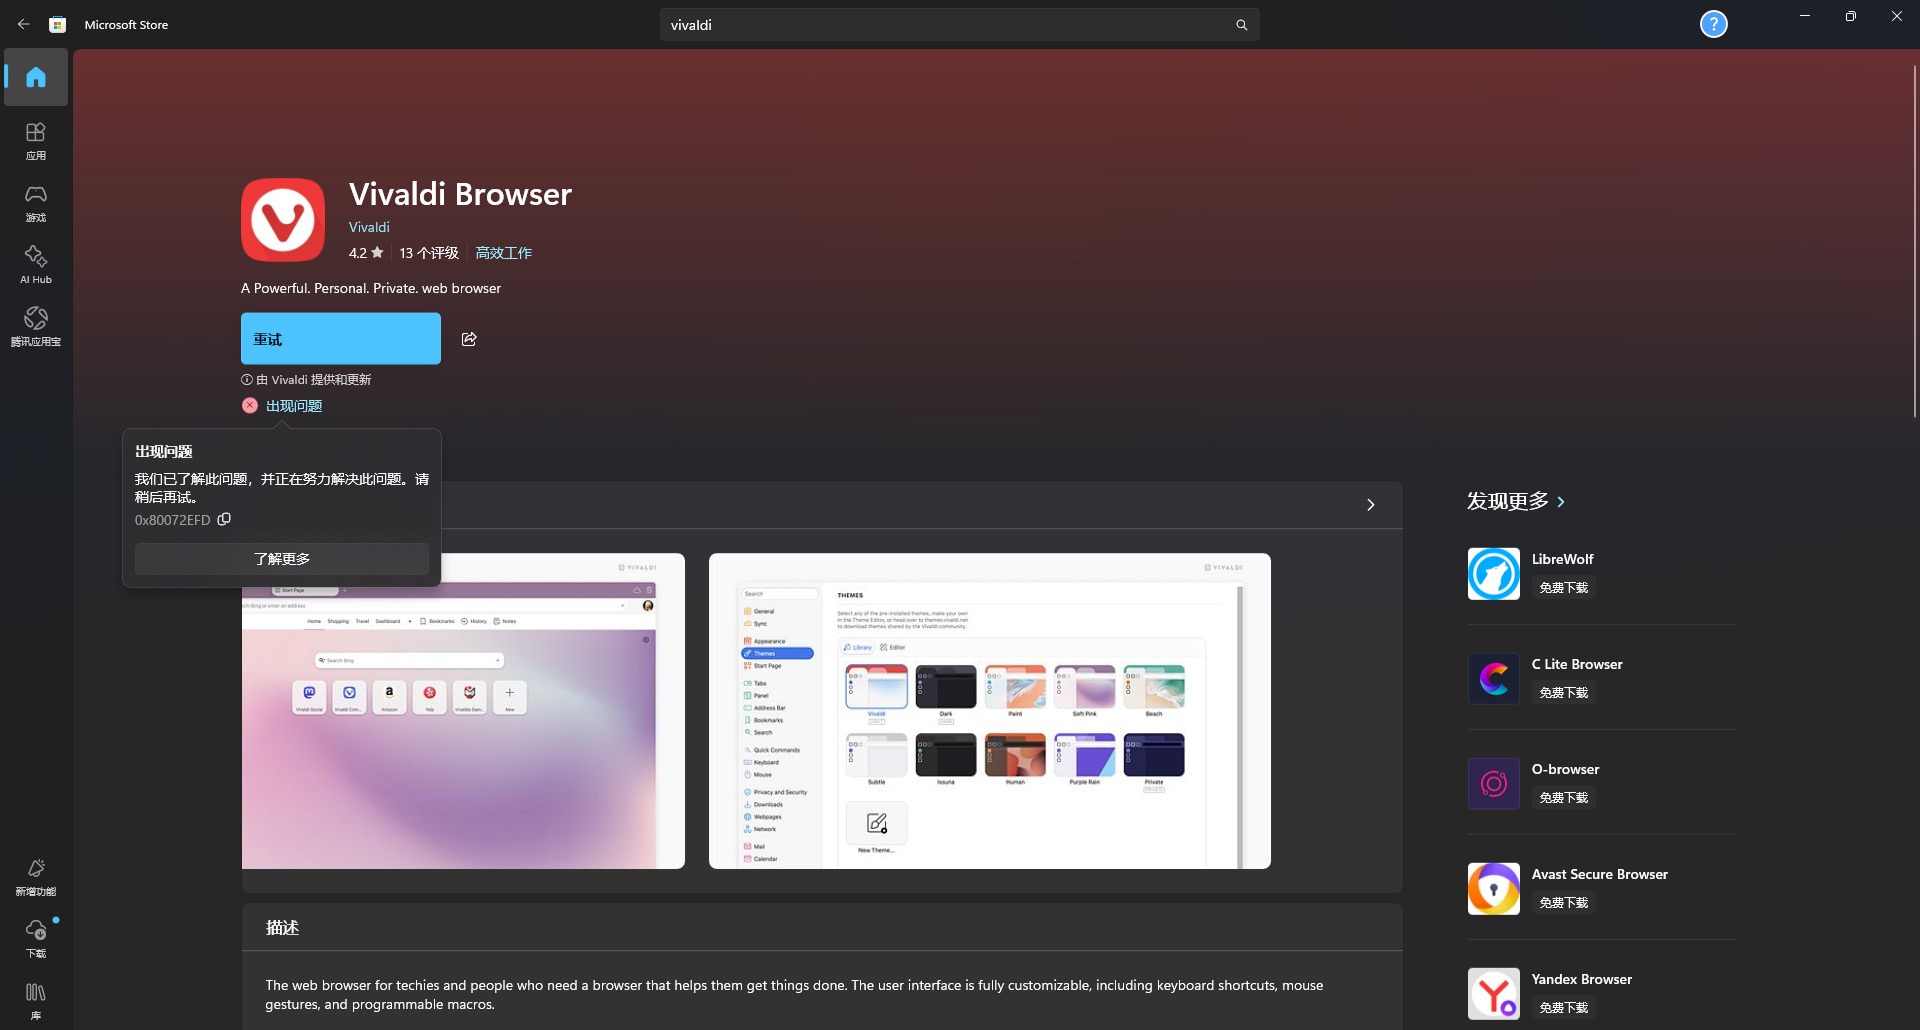Click the 出现问题 error link

pyautogui.click(x=294, y=406)
